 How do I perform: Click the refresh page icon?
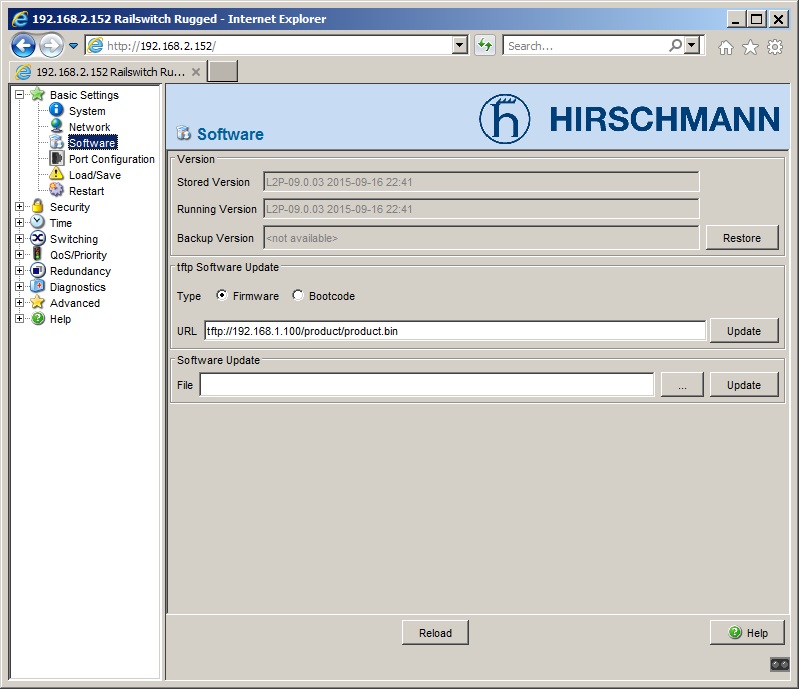click(x=485, y=45)
